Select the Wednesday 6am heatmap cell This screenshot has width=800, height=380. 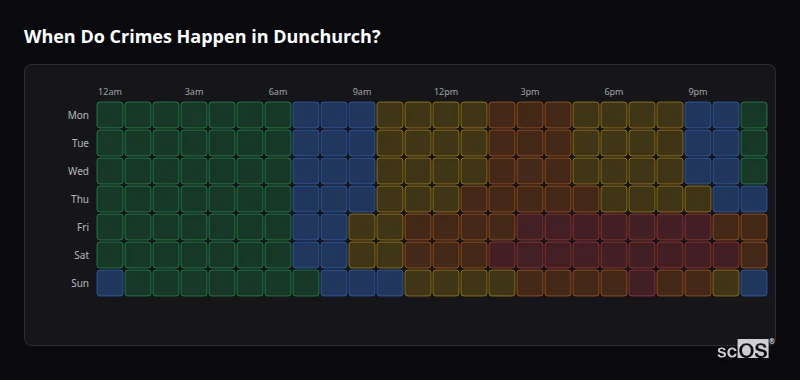tap(278, 171)
